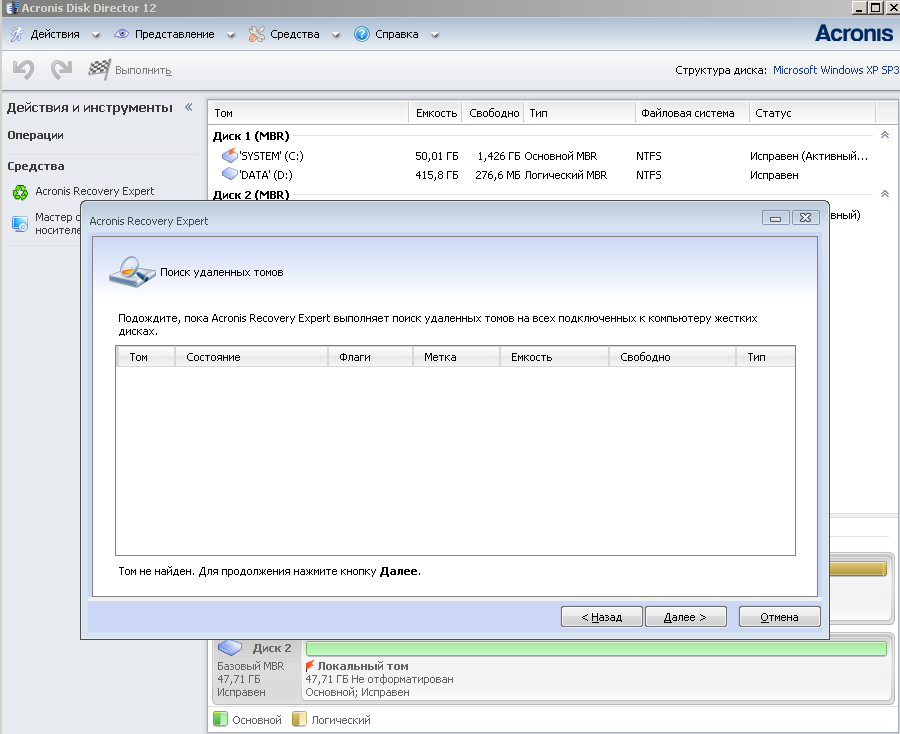Select the green Диск 2 volume bar
The width and height of the screenshot is (900, 734).
(x=596, y=648)
